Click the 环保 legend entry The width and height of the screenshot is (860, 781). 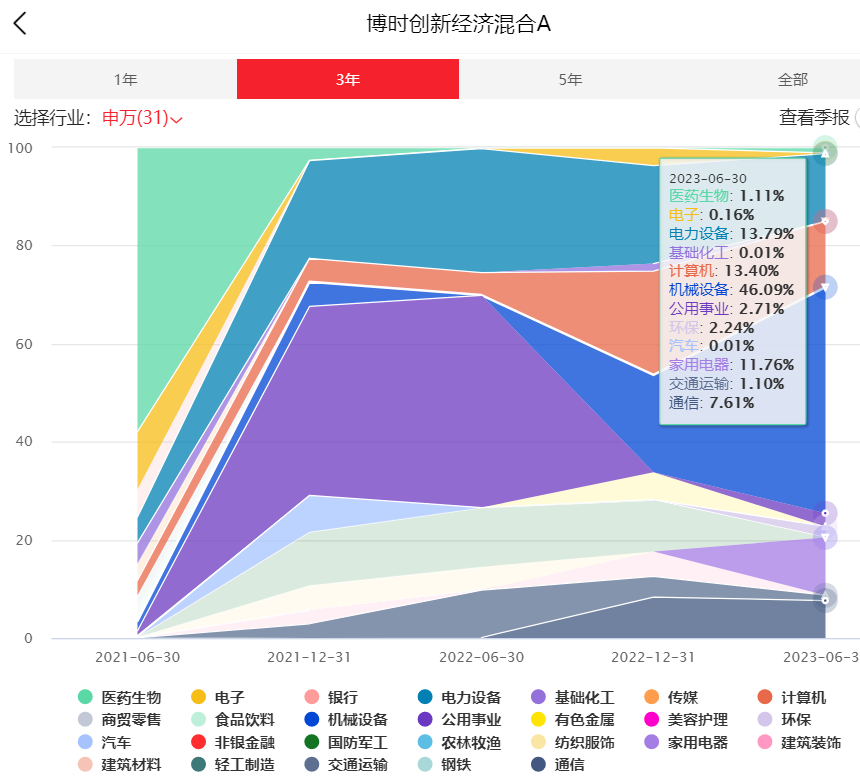click(785, 719)
